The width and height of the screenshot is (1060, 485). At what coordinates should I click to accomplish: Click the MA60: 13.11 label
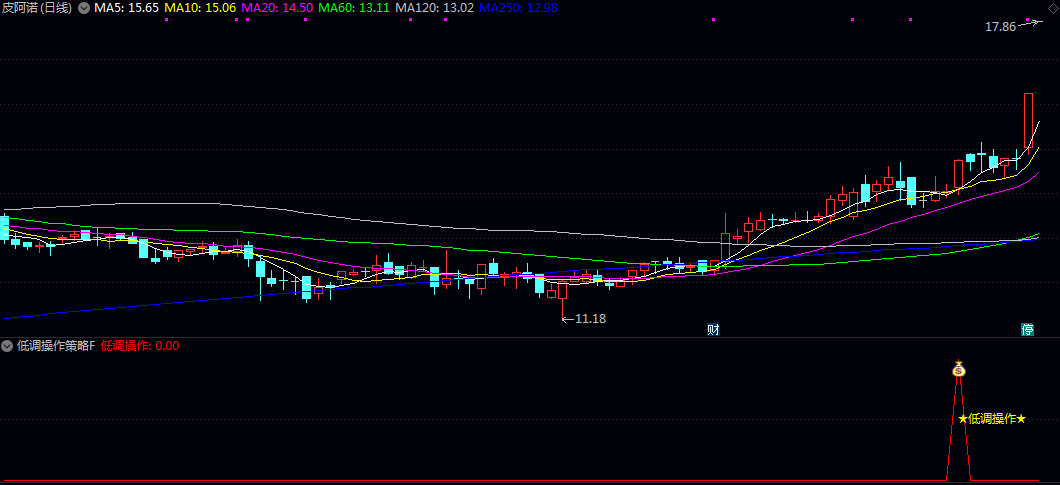coord(354,9)
